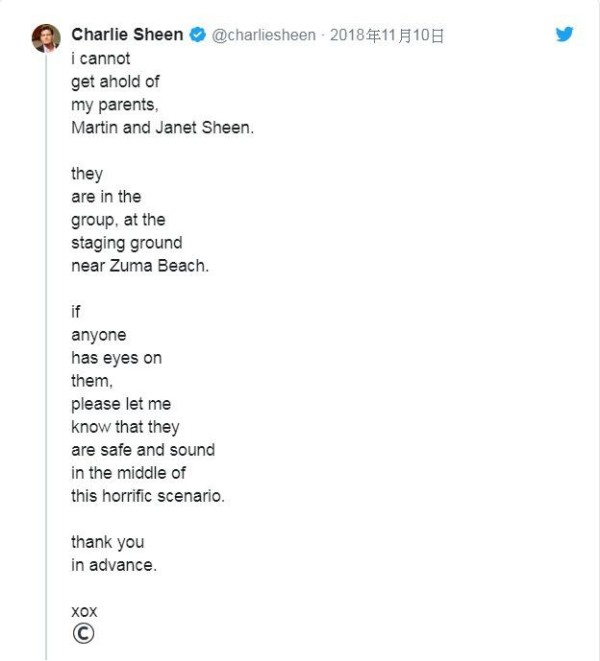Click the line 'Martin and Janet Sheen.'

coord(162,128)
